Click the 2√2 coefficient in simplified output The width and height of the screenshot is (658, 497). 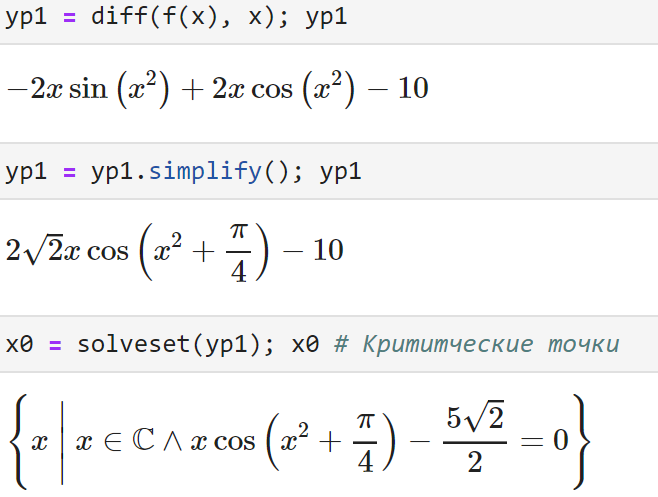pos(33,250)
